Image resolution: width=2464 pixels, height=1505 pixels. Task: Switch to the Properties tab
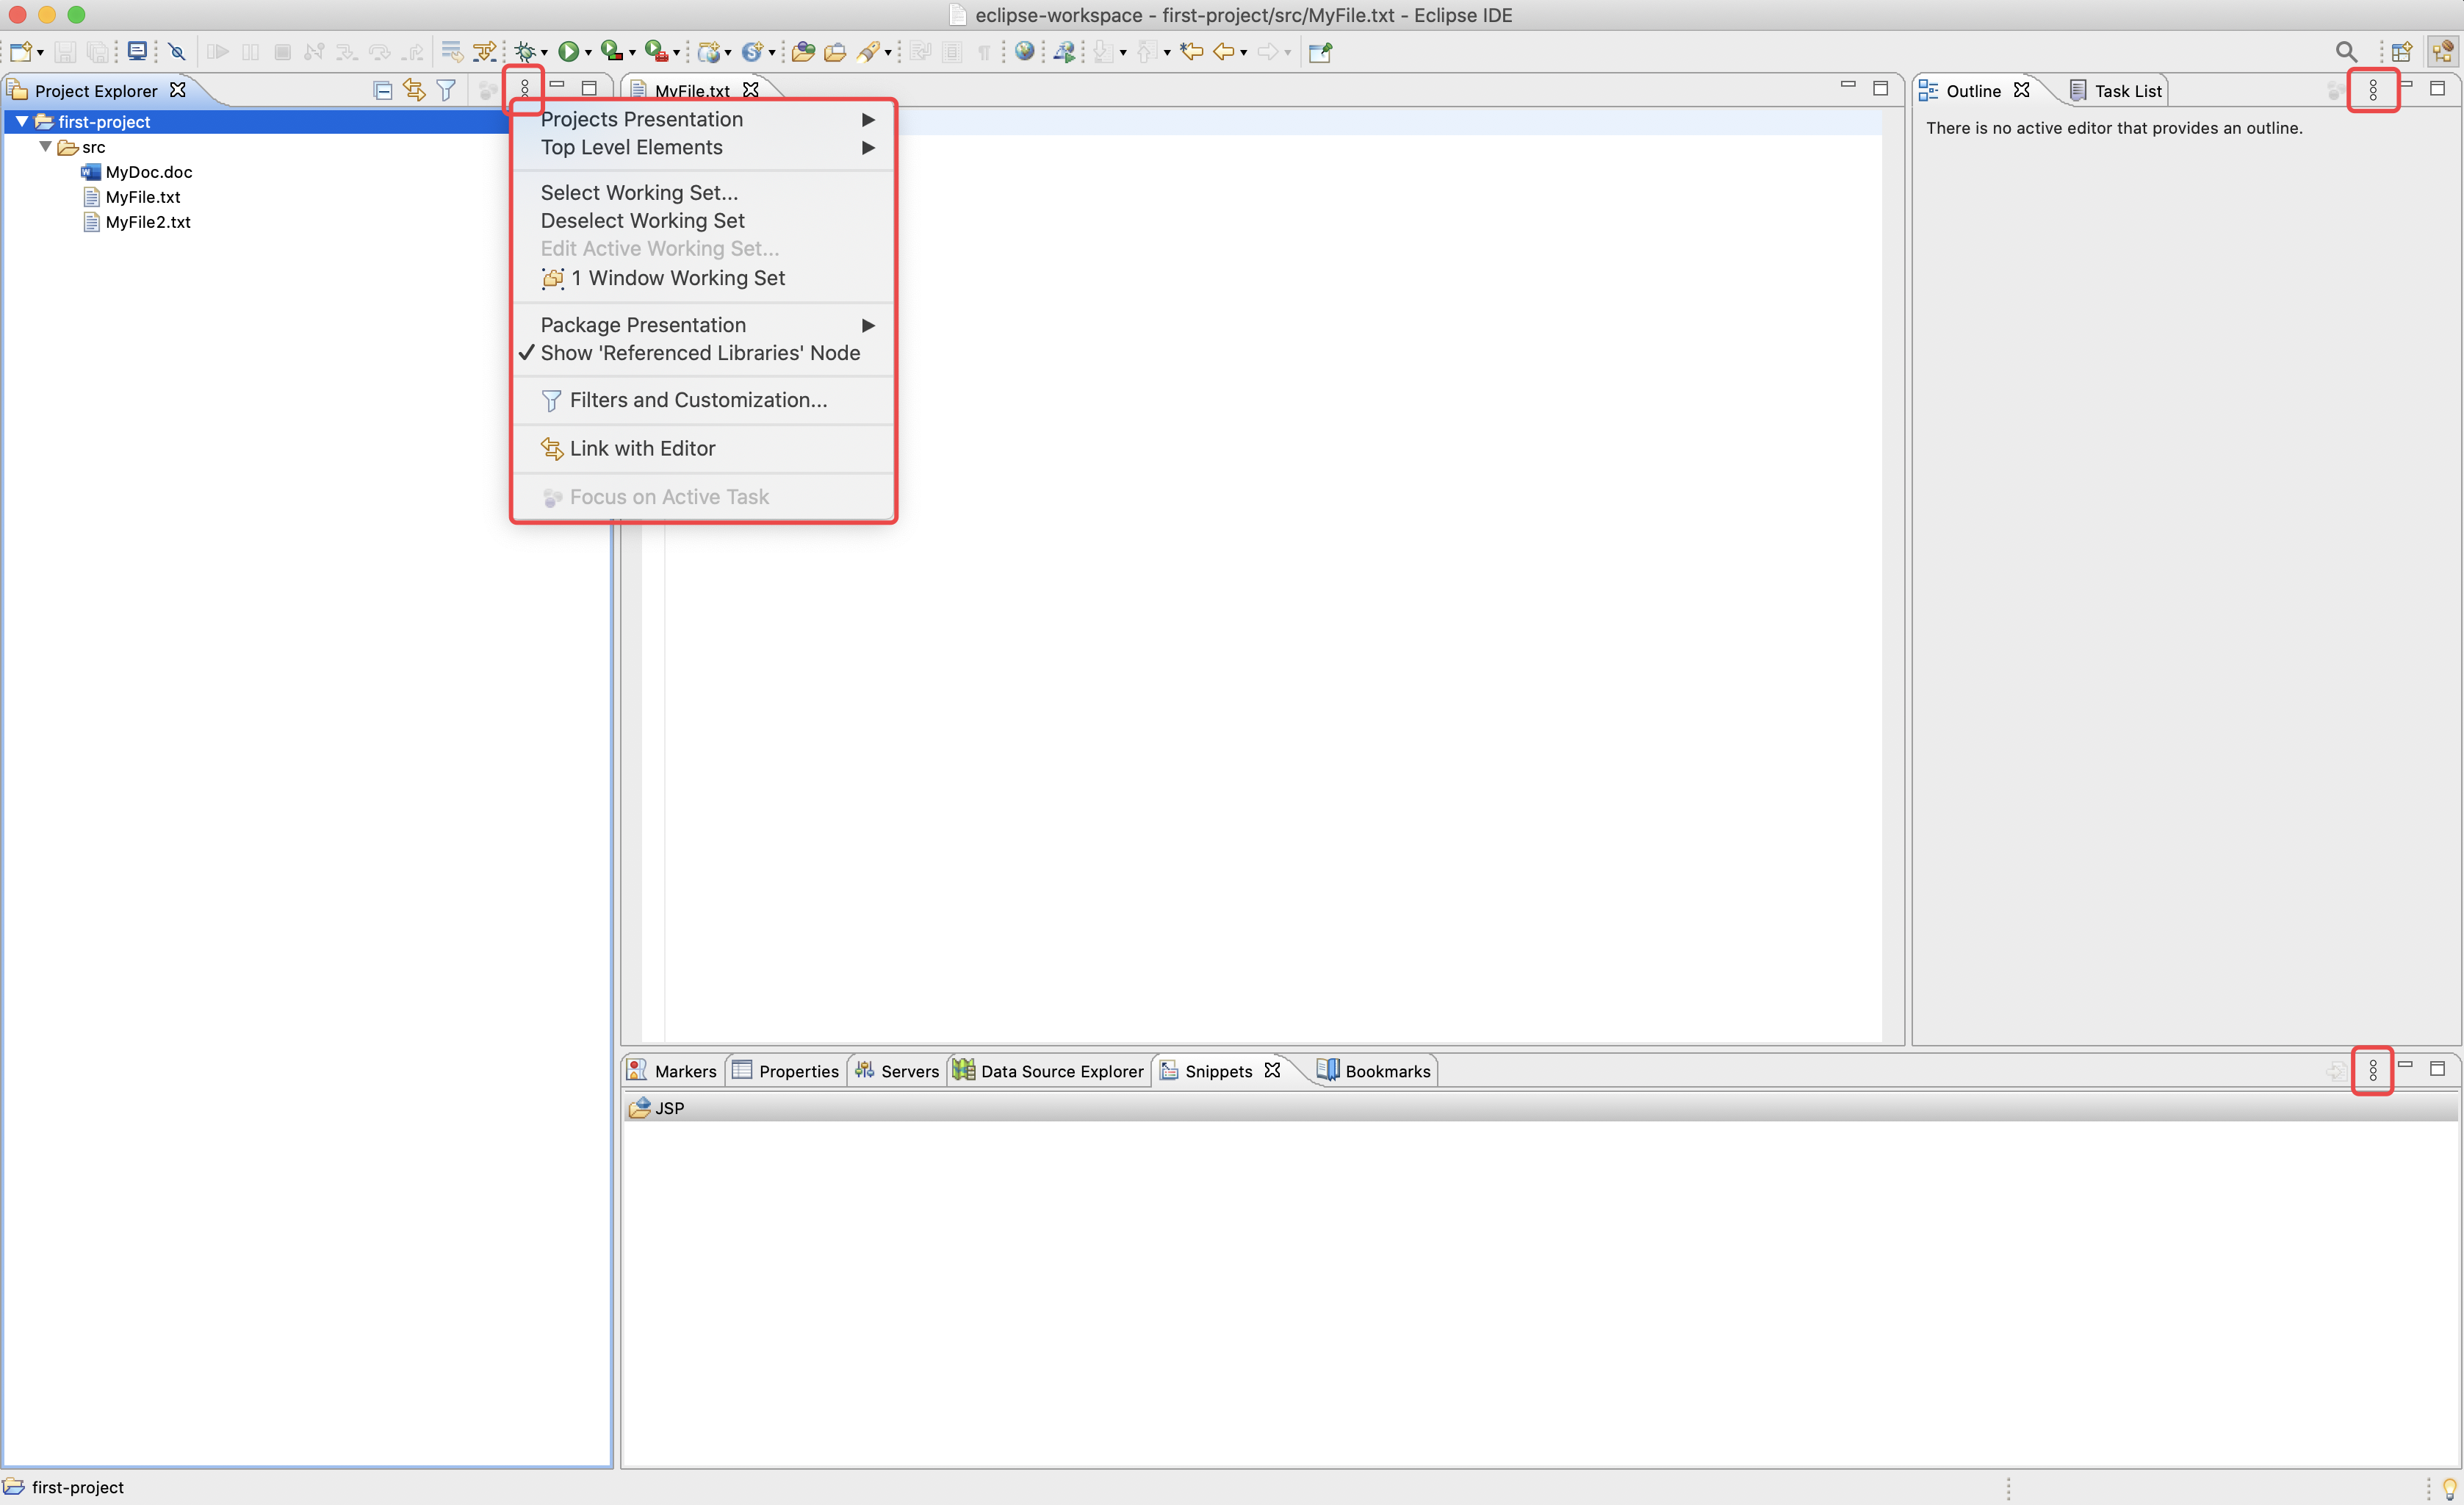pyautogui.click(x=786, y=1071)
